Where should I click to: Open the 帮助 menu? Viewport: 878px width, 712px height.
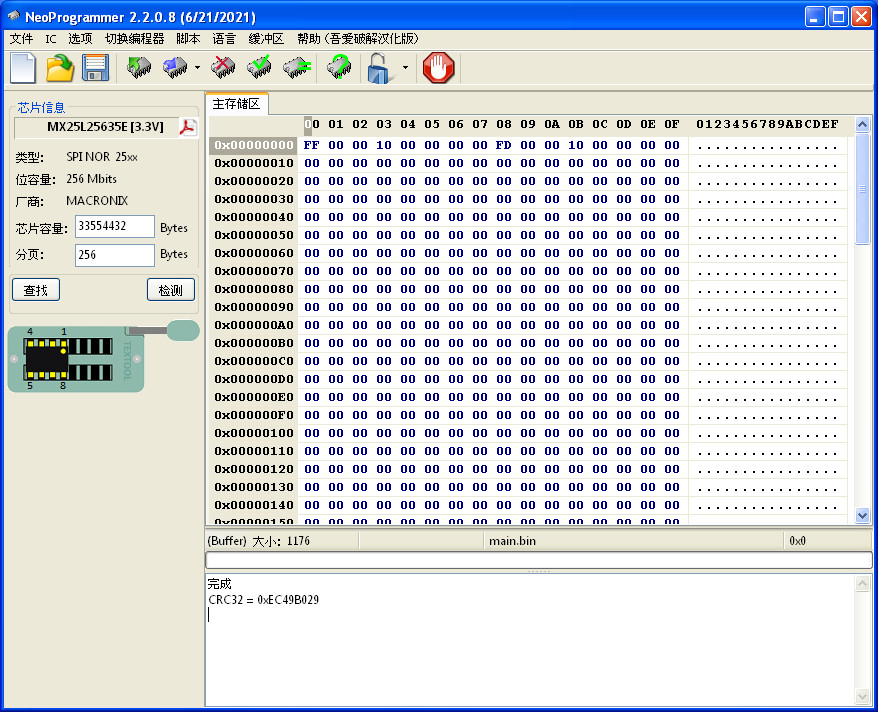coord(358,39)
